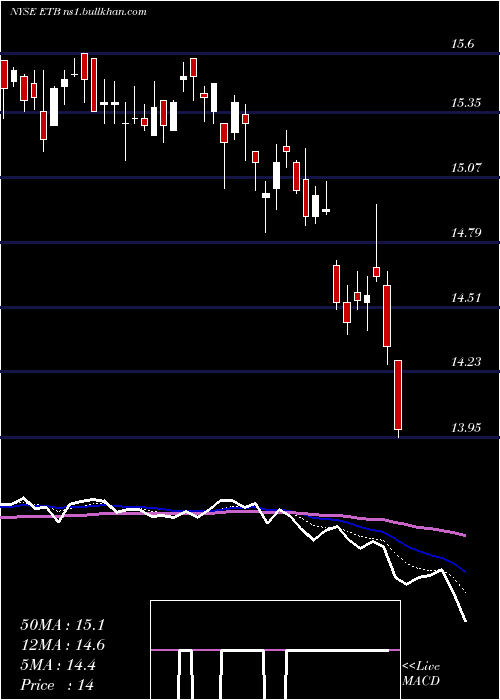Viewport: 500px width, 700px height.
Task: Click the 5MA : 14.4 readout
Action: [58, 666]
